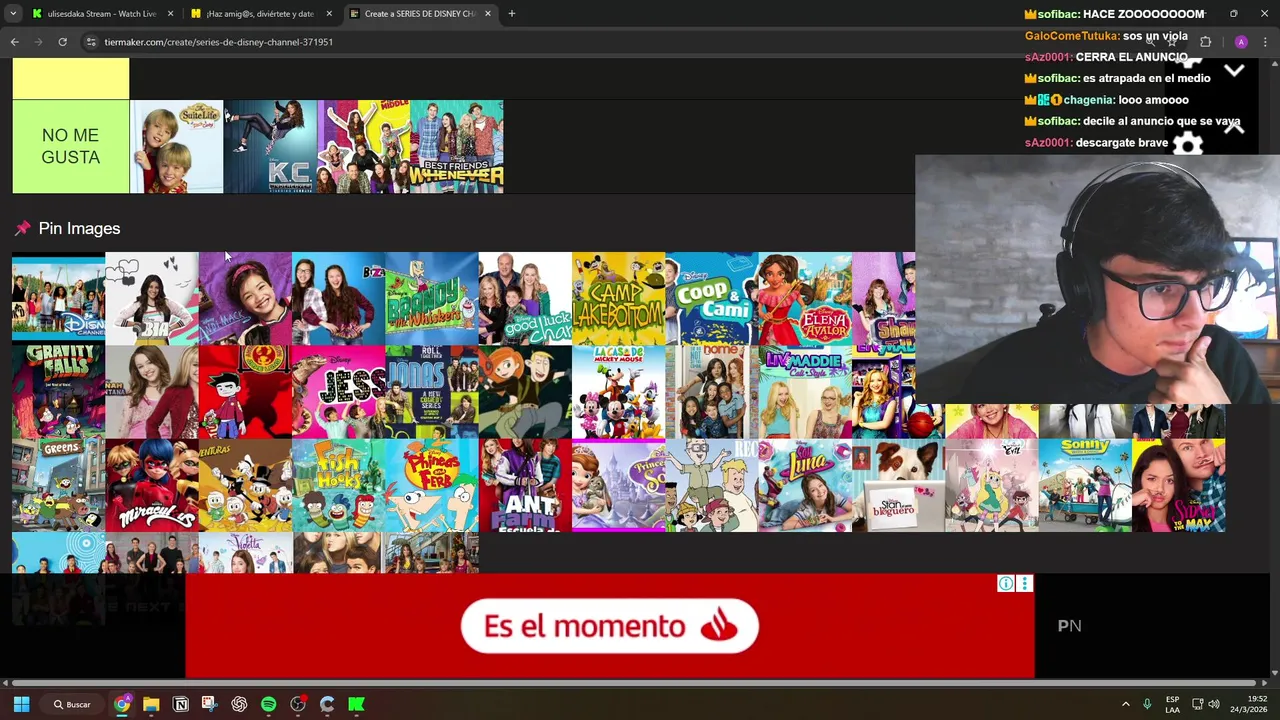
Task: Open the site information icon in address bar
Action: [91, 42]
